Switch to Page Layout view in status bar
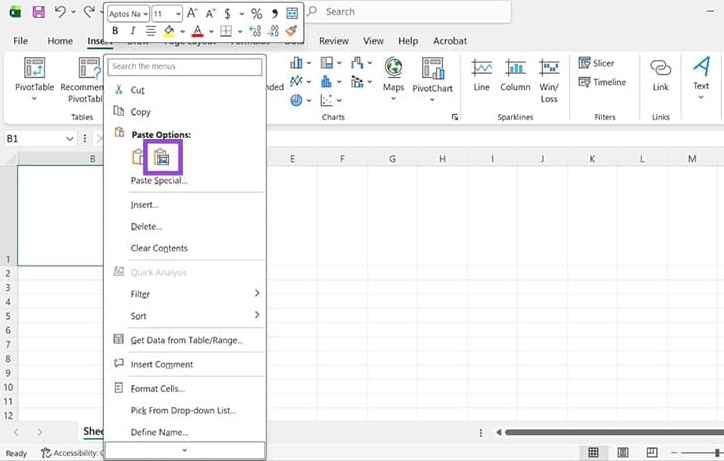Screen dimensions: 724x461 pos(623,453)
